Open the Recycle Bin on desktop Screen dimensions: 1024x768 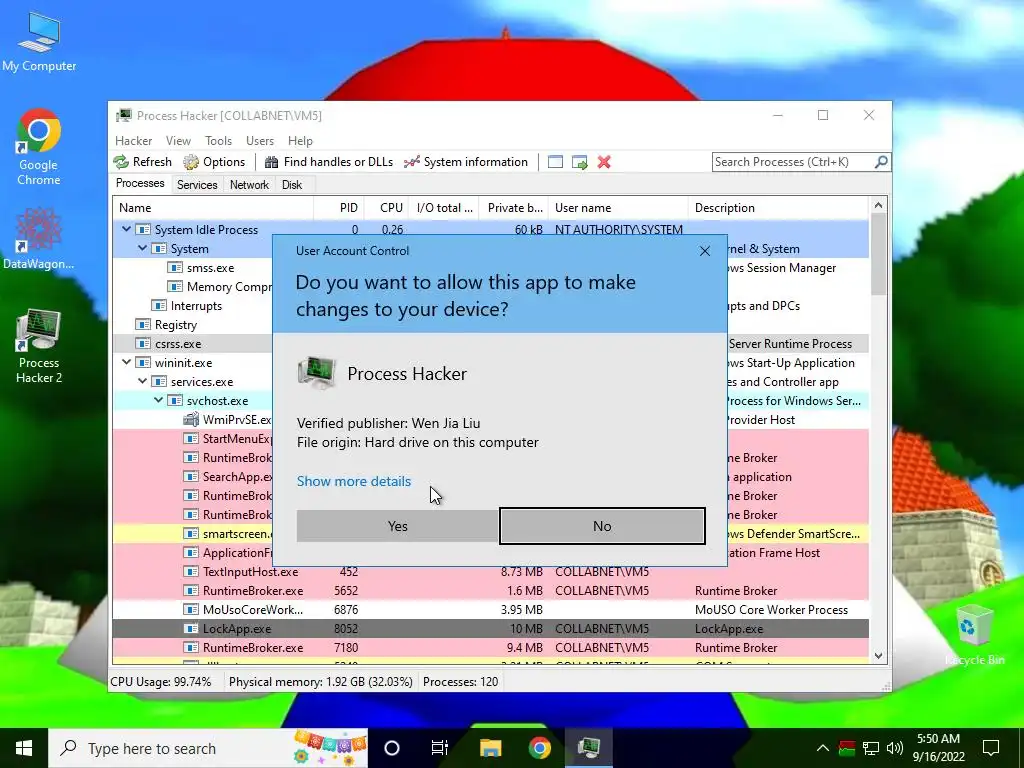click(975, 635)
